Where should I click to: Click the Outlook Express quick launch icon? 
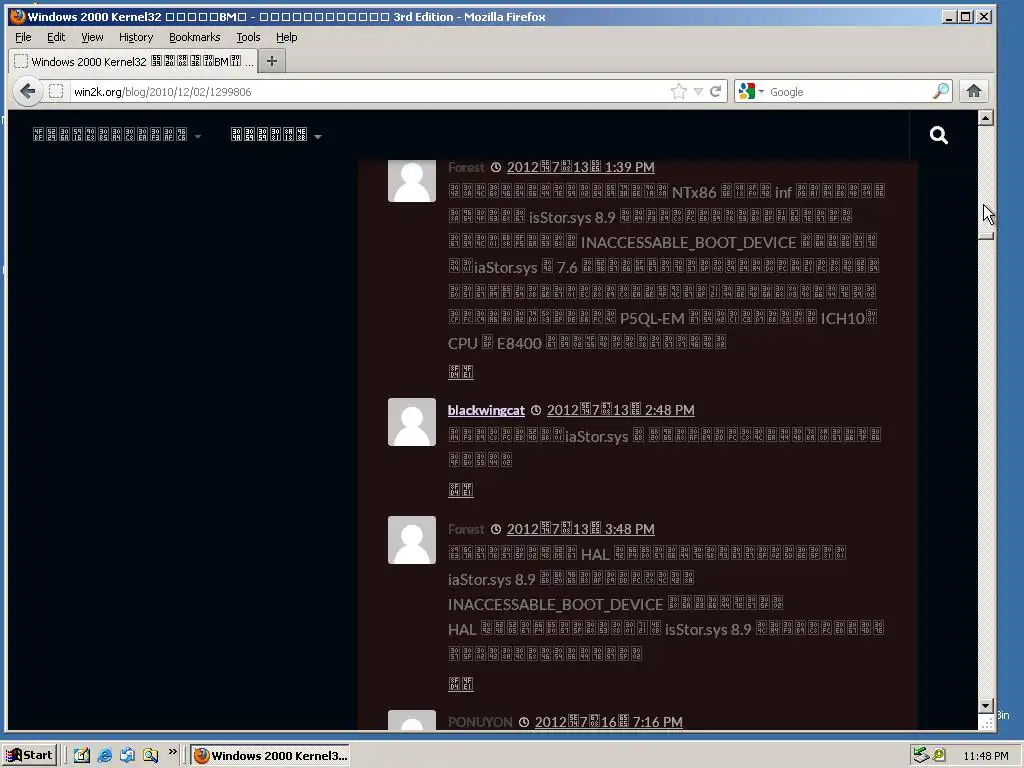coord(127,756)
